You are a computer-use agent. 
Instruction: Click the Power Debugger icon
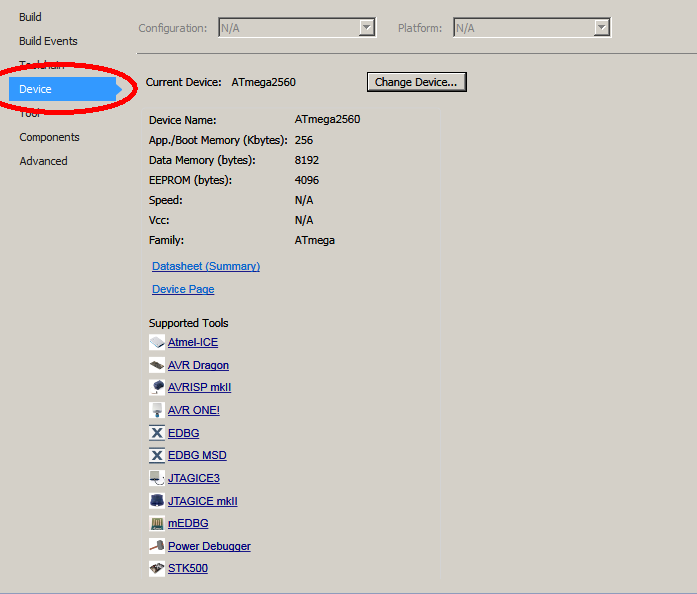point(157,546)
